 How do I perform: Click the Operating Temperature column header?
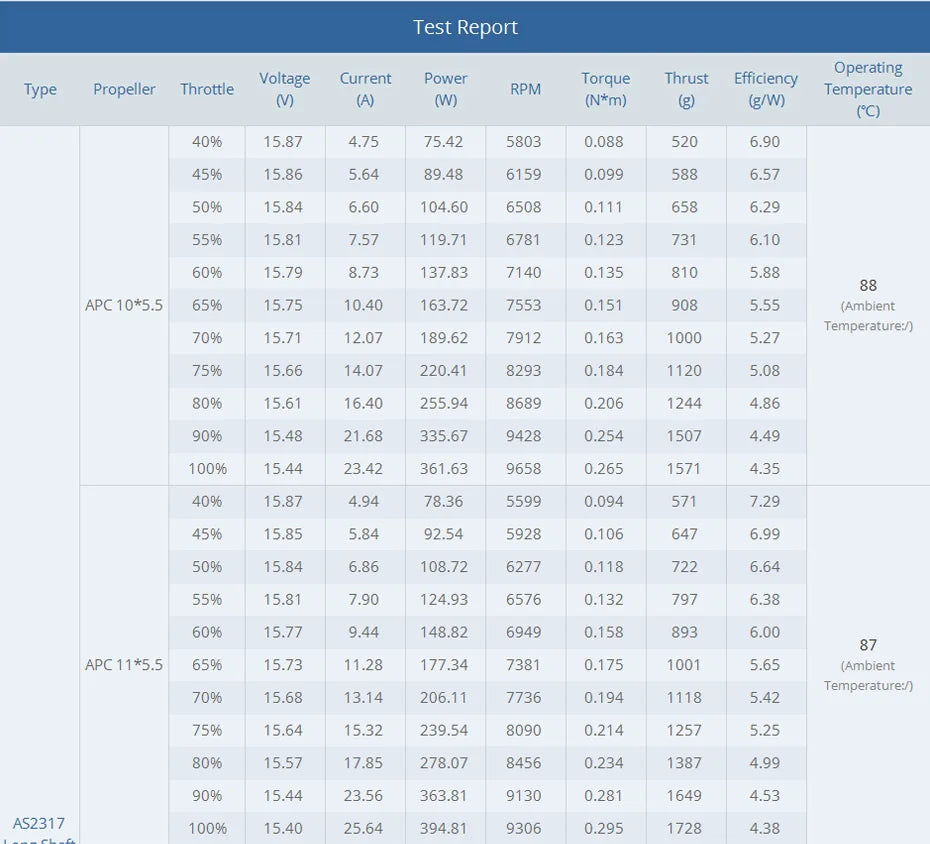tap(867, 89)
